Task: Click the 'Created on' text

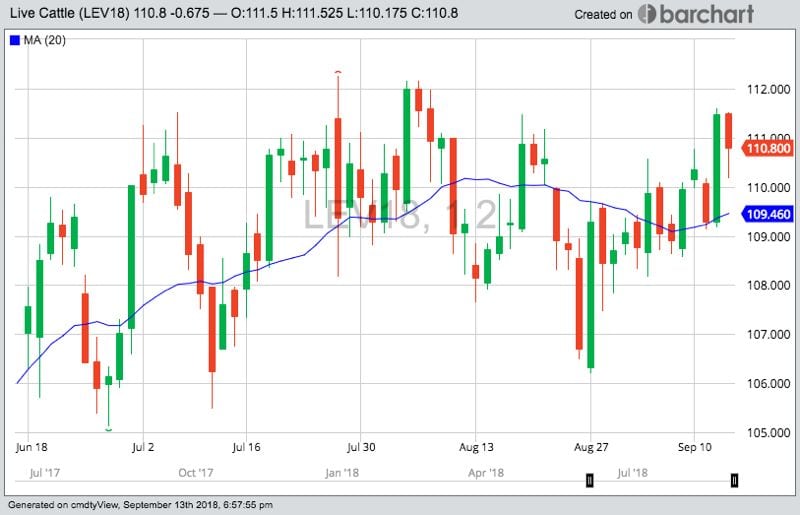Action: pos(603,15)
